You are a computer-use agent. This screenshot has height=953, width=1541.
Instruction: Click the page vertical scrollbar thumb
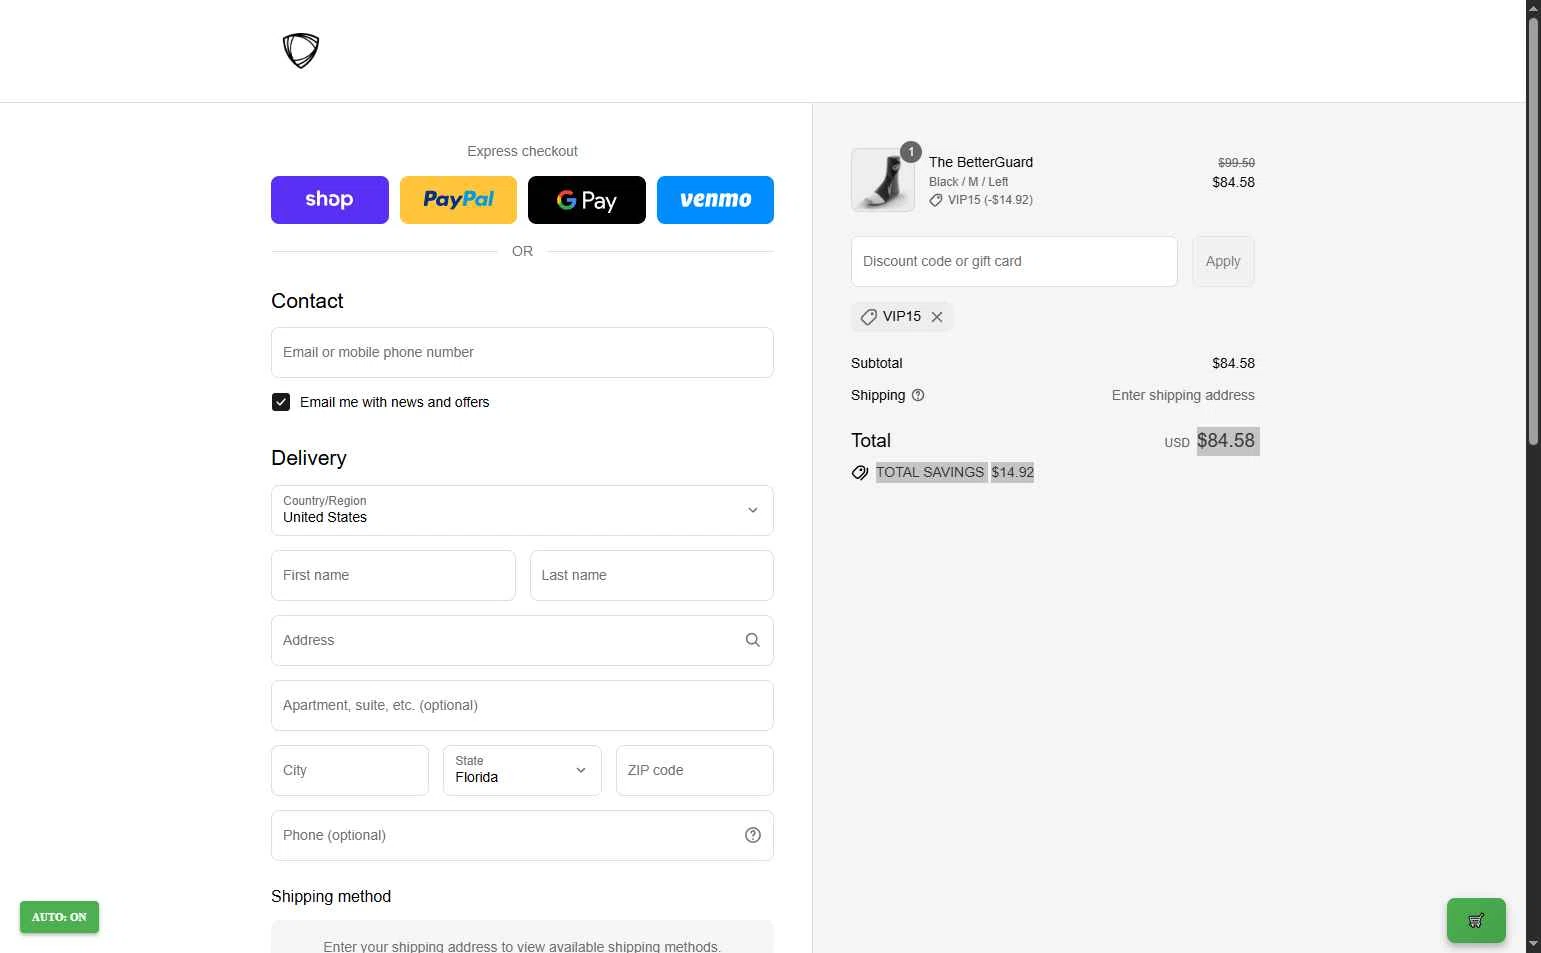(x=1533, y=230)
